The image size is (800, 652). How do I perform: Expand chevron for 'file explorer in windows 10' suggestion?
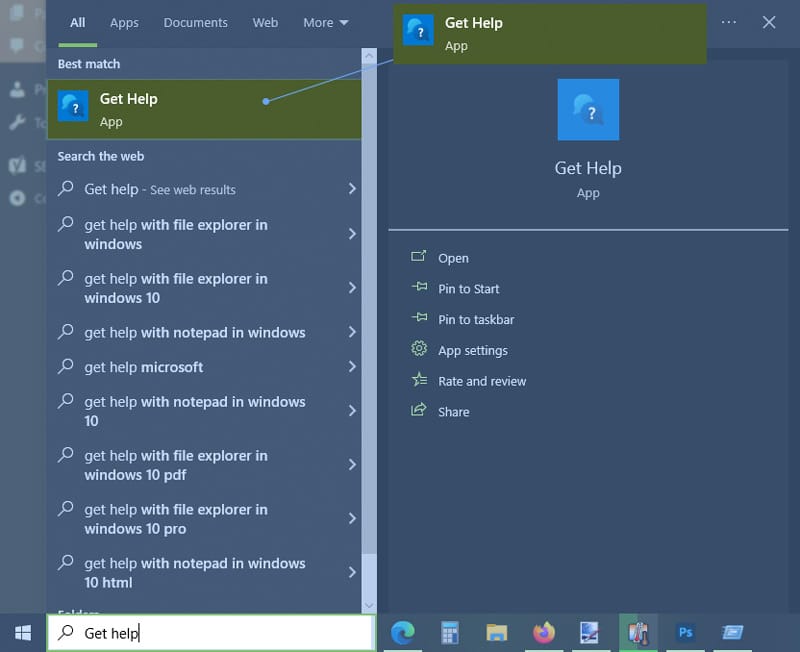352,288
